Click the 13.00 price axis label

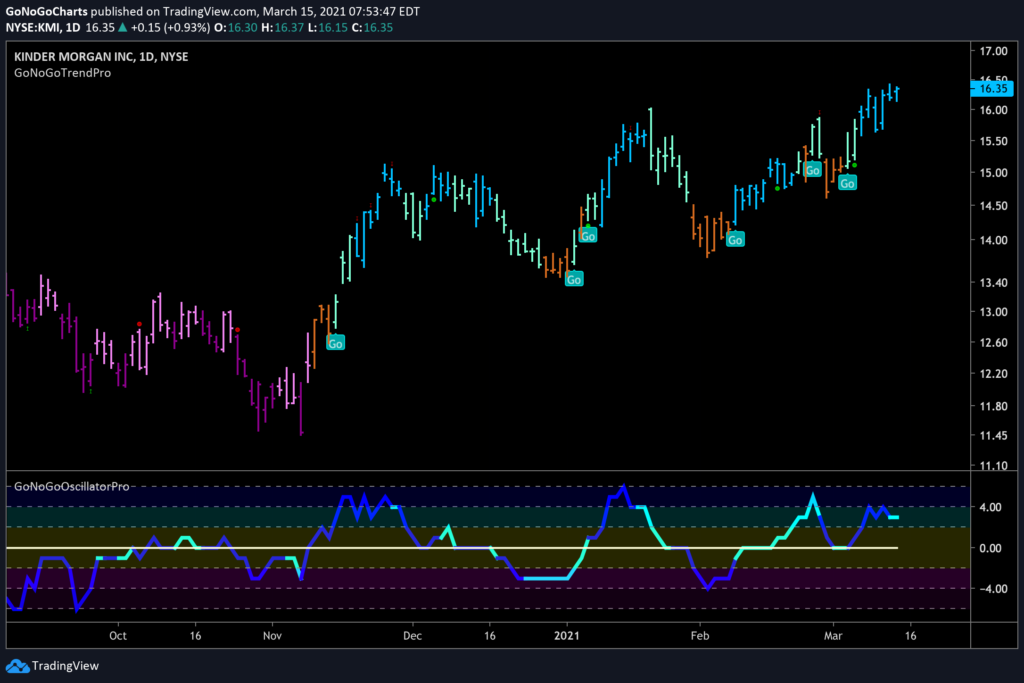993,312
